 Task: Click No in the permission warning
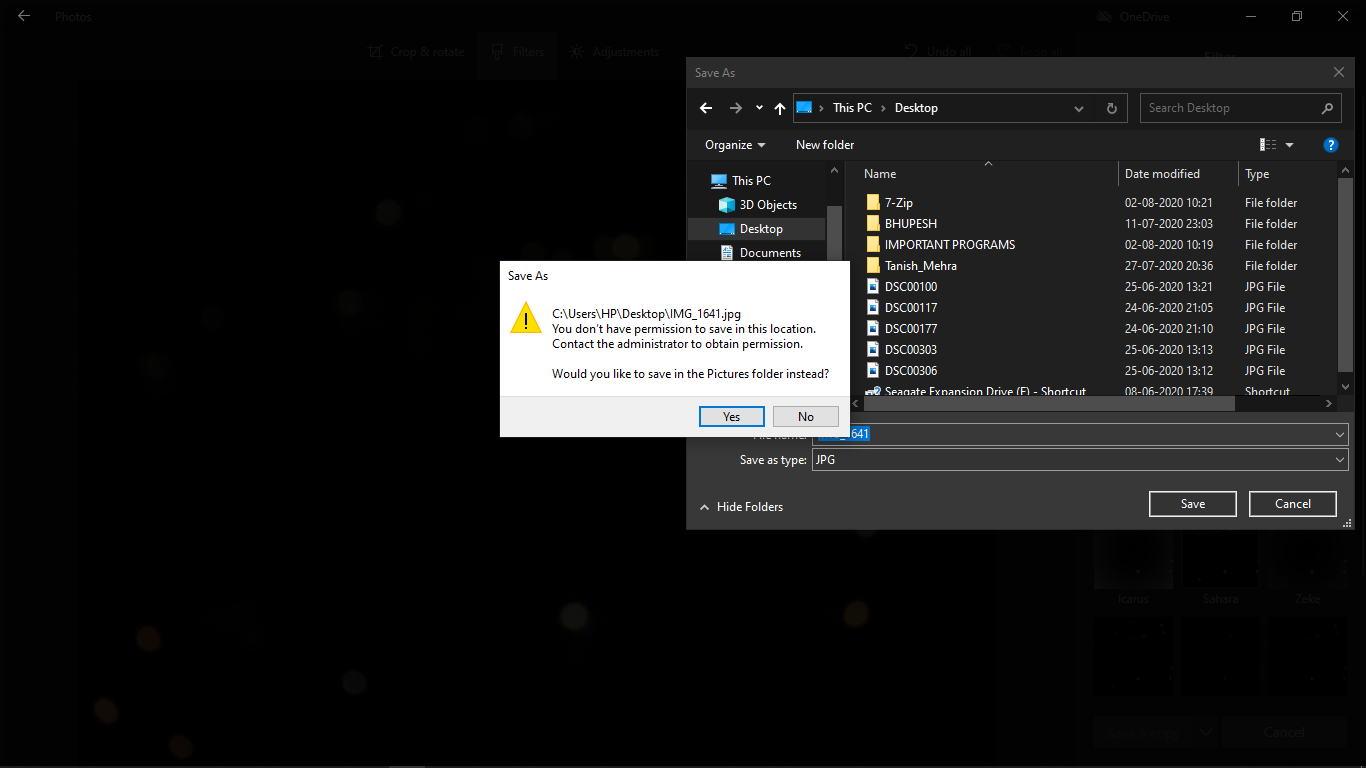[x=805, y=417]
